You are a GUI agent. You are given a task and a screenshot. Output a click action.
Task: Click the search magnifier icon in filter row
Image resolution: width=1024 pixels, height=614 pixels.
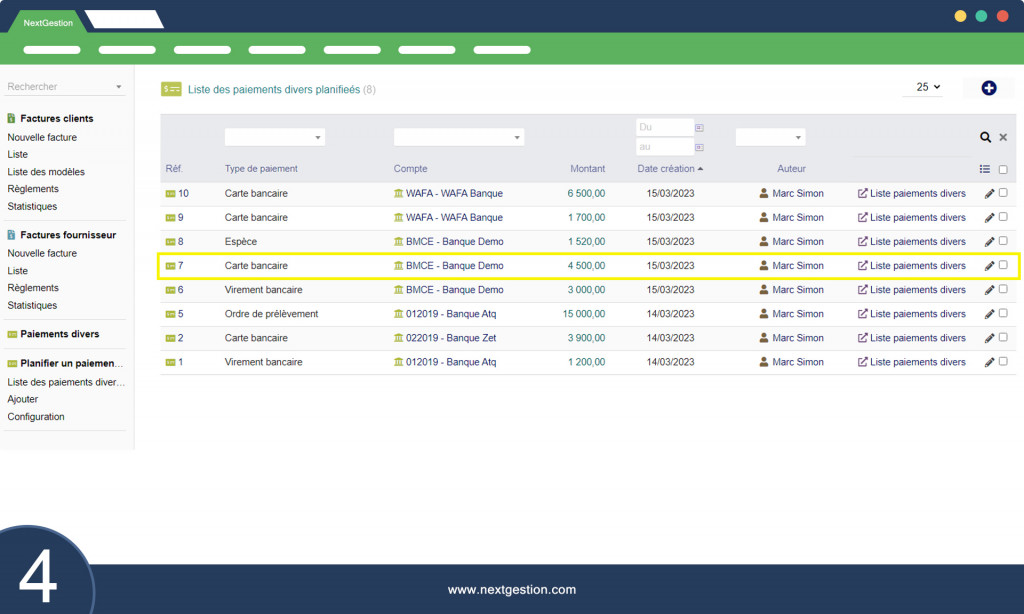pos(985,137)
